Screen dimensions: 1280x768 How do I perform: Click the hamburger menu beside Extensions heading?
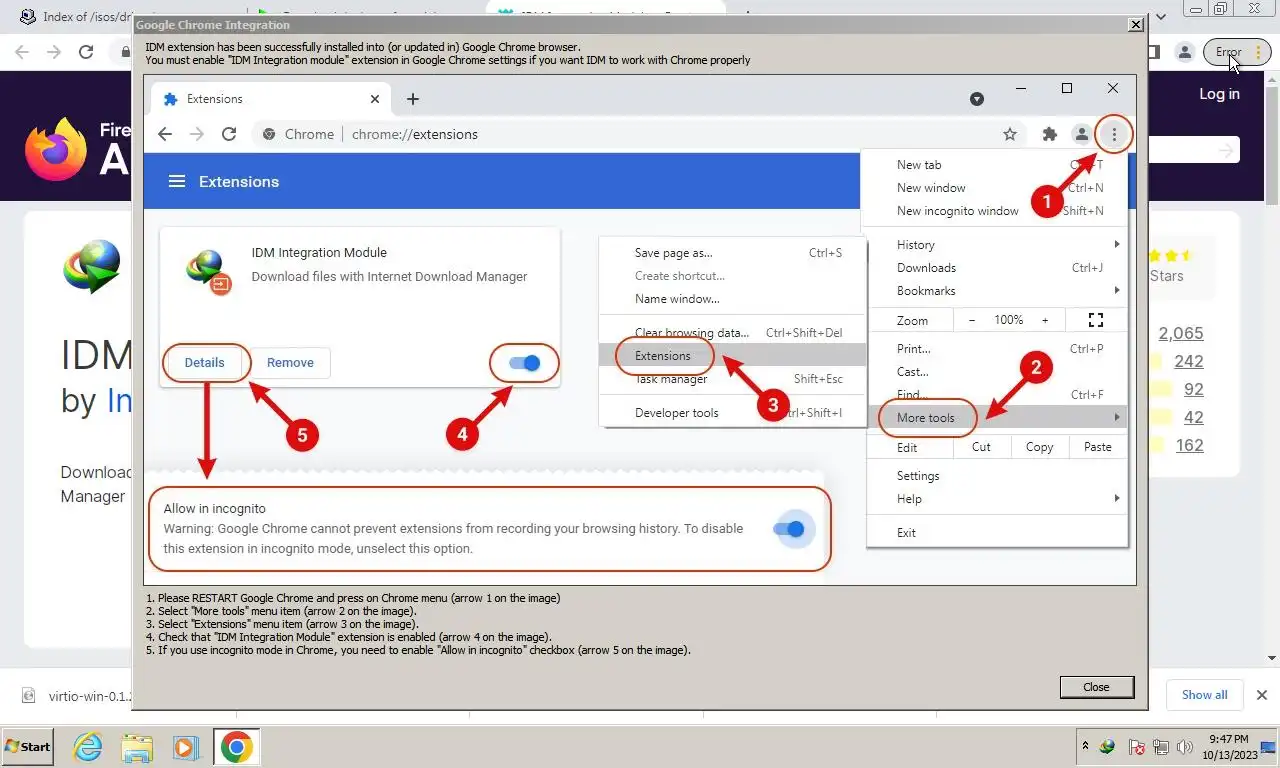coord(177,181)
